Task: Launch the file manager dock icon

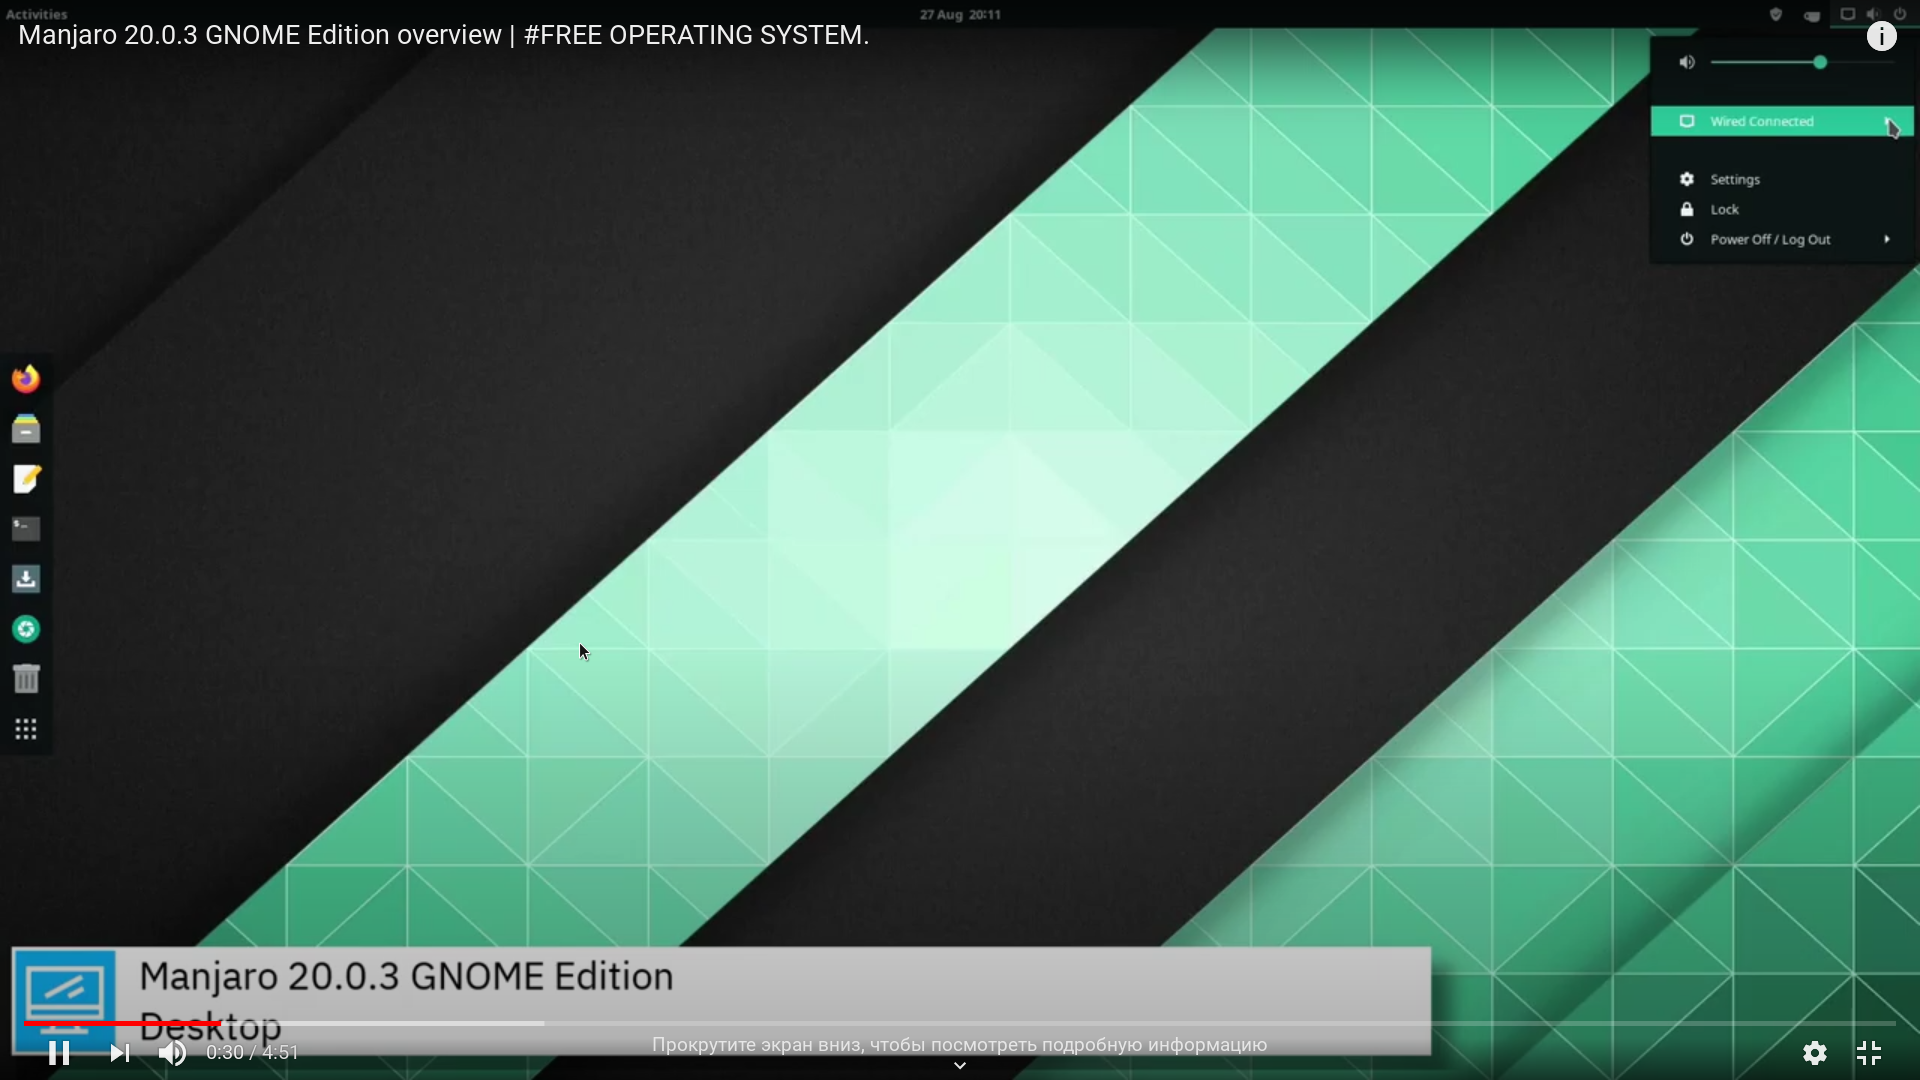Action: [x=26, y=429]
